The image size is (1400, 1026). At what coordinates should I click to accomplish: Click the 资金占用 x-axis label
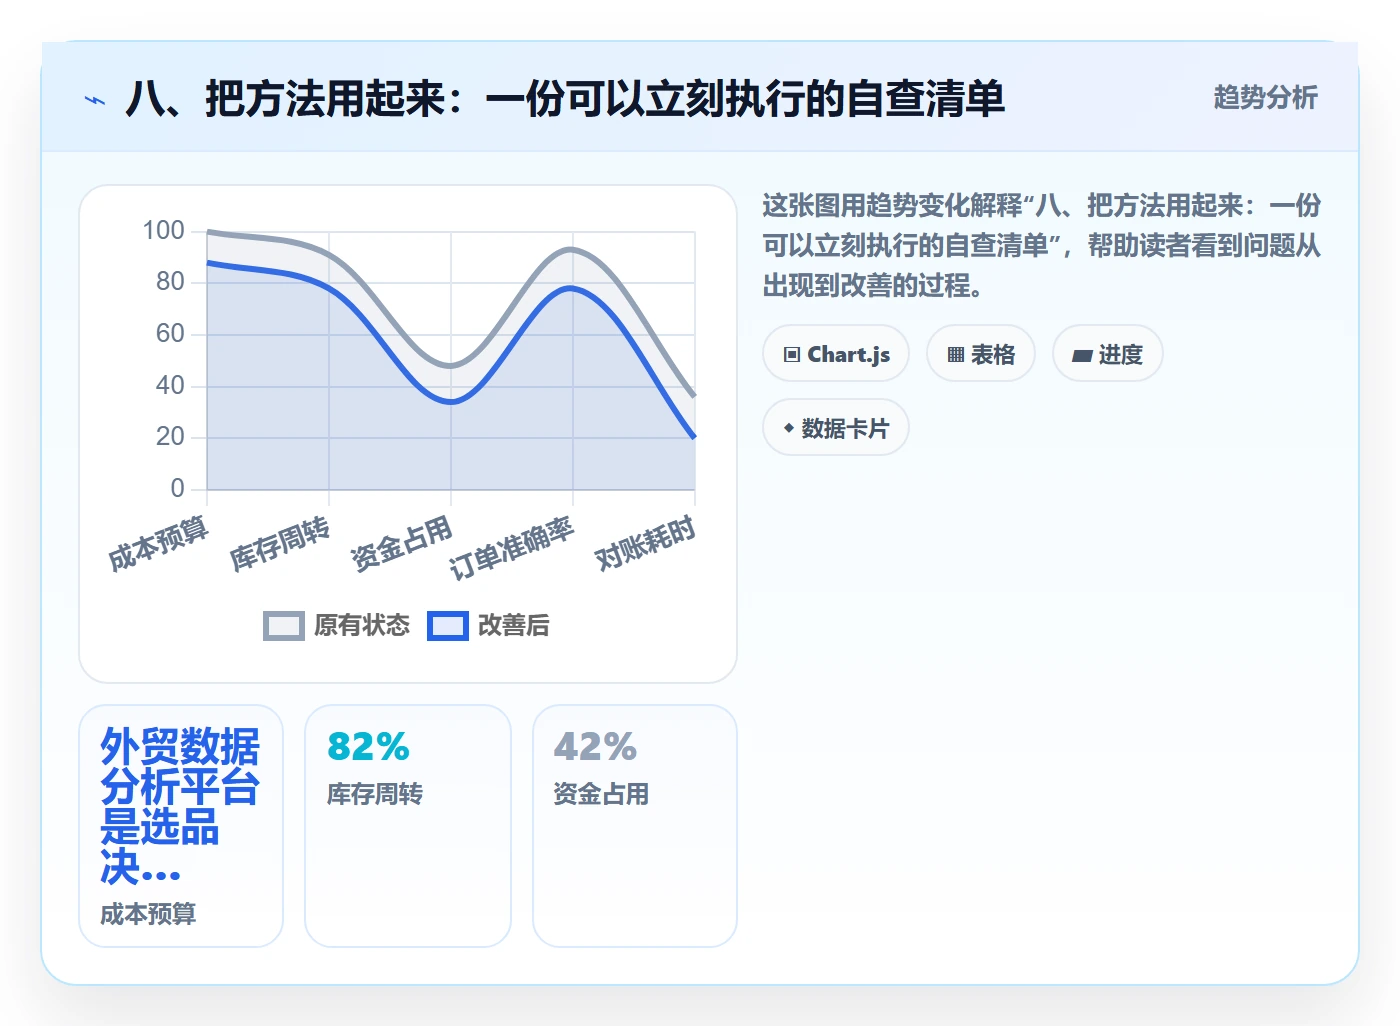point(402,543)
